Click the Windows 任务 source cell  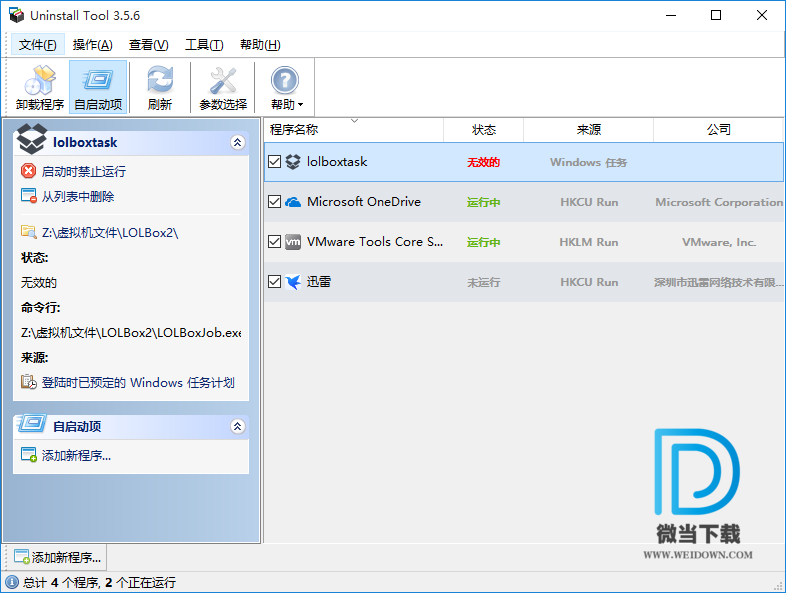pyautogui.click(x=588, y=162)
